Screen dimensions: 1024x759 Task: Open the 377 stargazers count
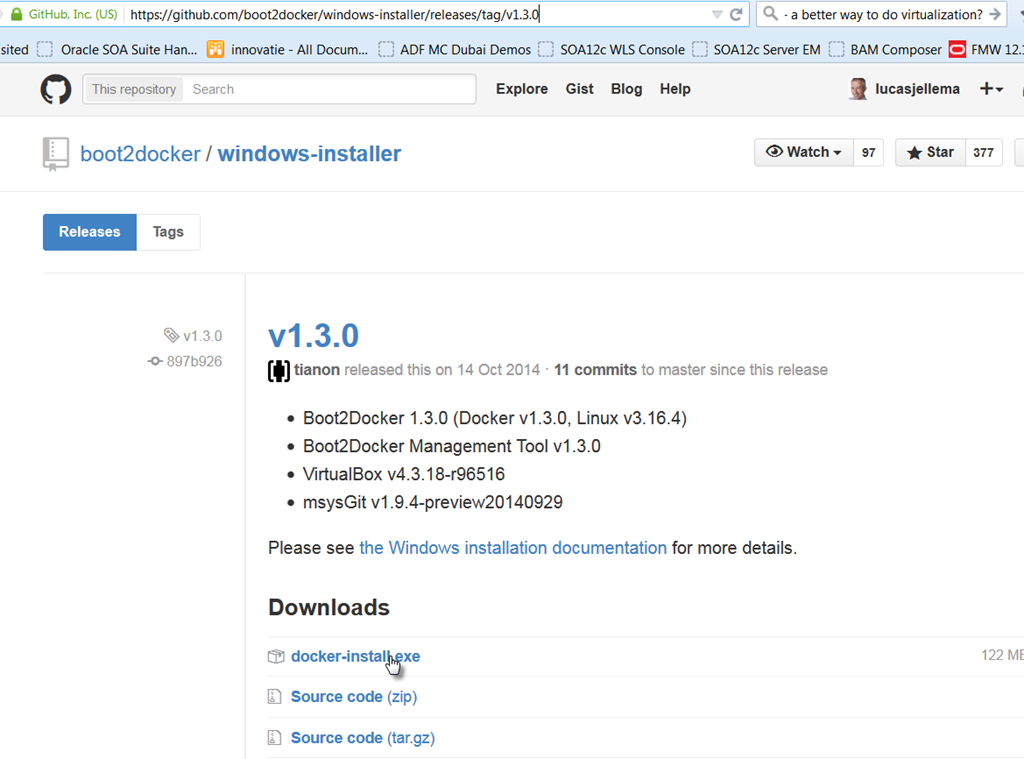(983, 152)
